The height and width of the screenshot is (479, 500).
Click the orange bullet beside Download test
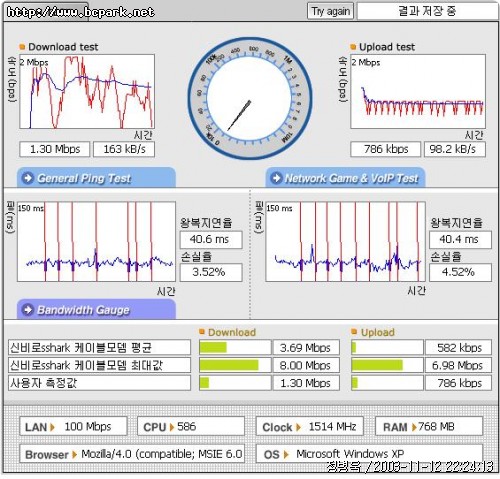[22, 47]
